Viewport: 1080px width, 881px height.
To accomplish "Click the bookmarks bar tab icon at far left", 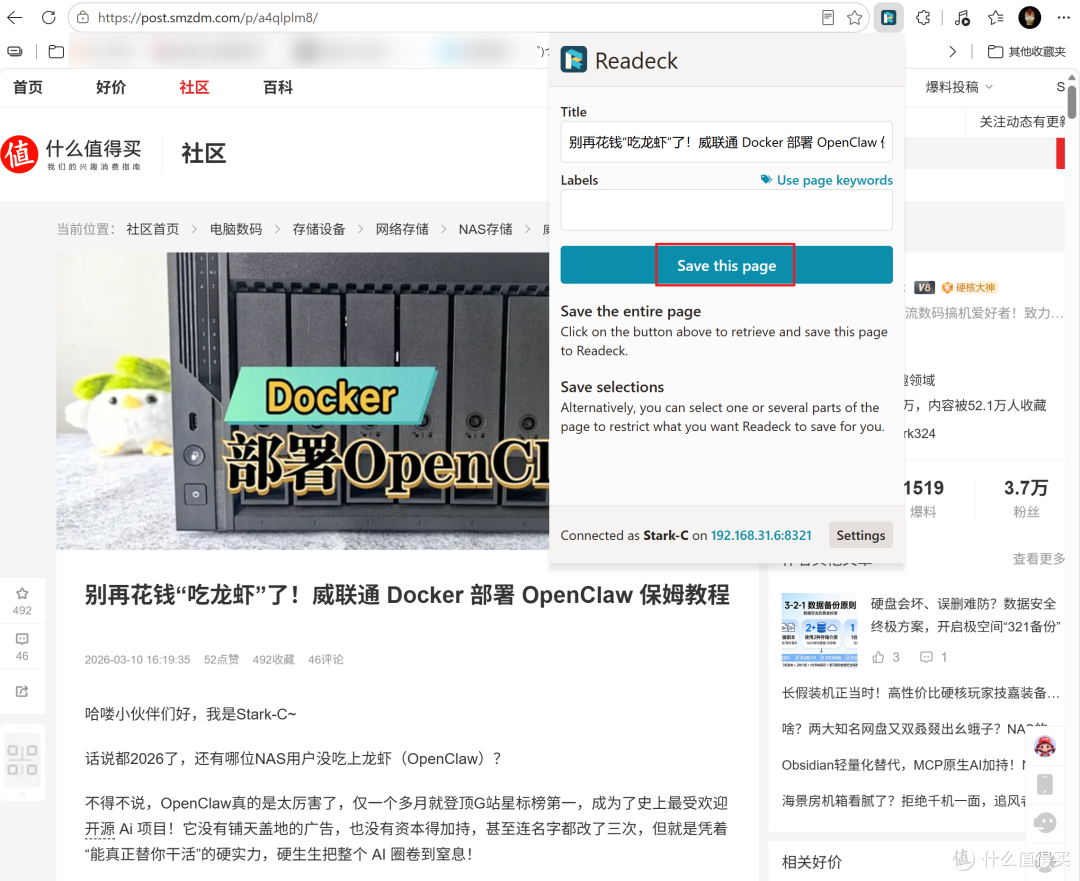I will pos(14,52).
